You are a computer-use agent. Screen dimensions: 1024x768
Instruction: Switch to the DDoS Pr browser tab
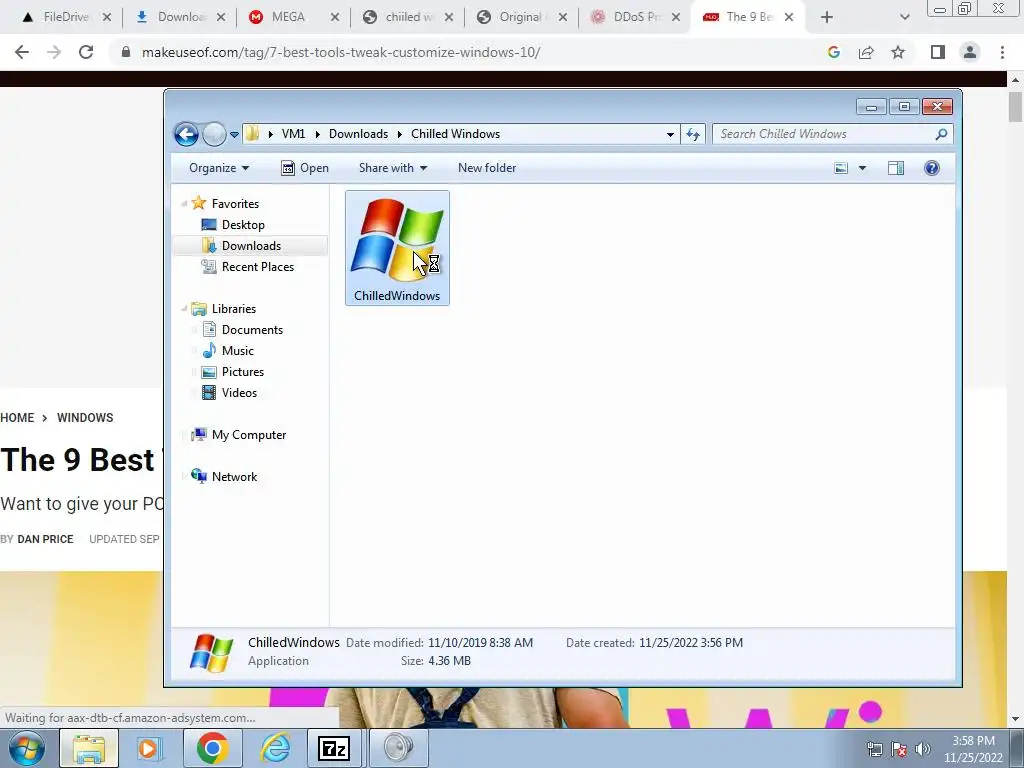click(637, 17)
